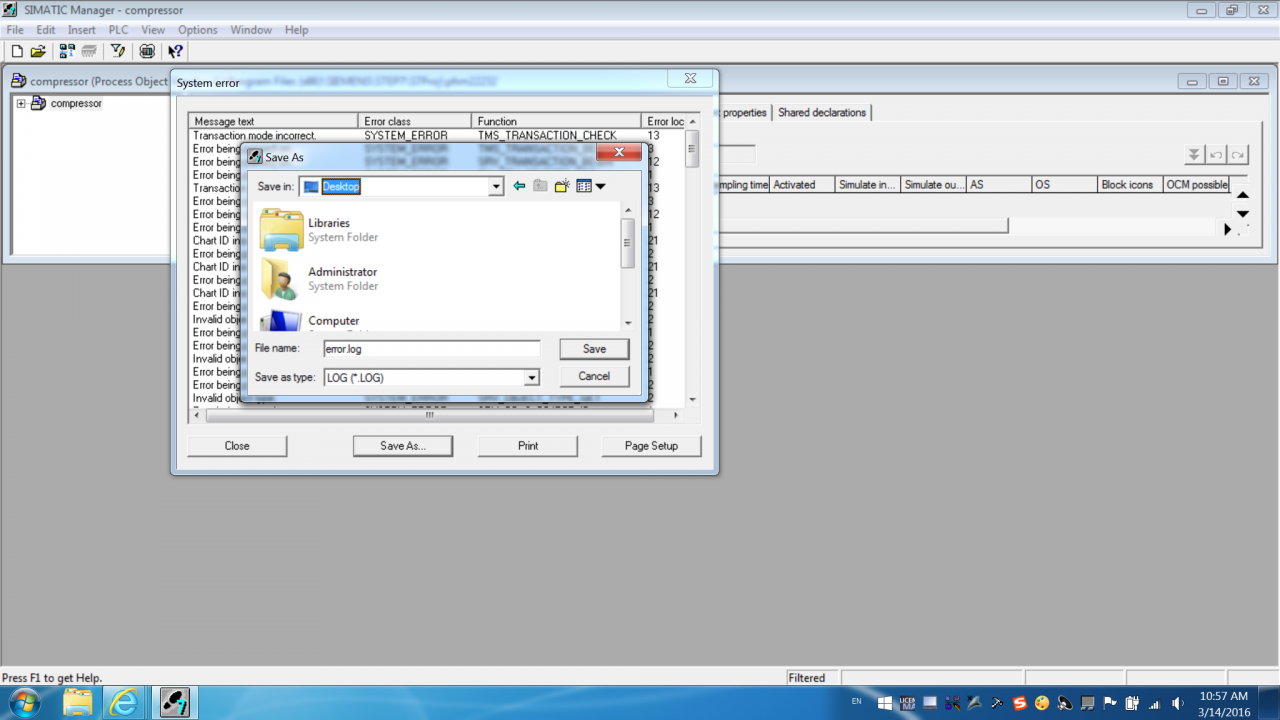Switch to Shared declarations tab
This screenshot has width=1280, height=720.
[x=822, y=113]
